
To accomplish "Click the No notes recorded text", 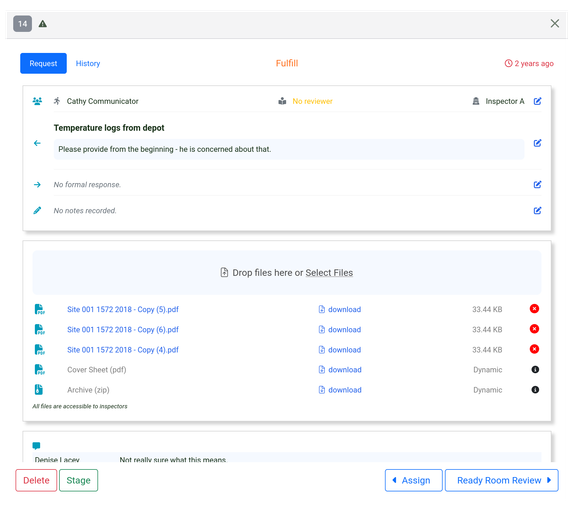I will click(x=85, y=211).
